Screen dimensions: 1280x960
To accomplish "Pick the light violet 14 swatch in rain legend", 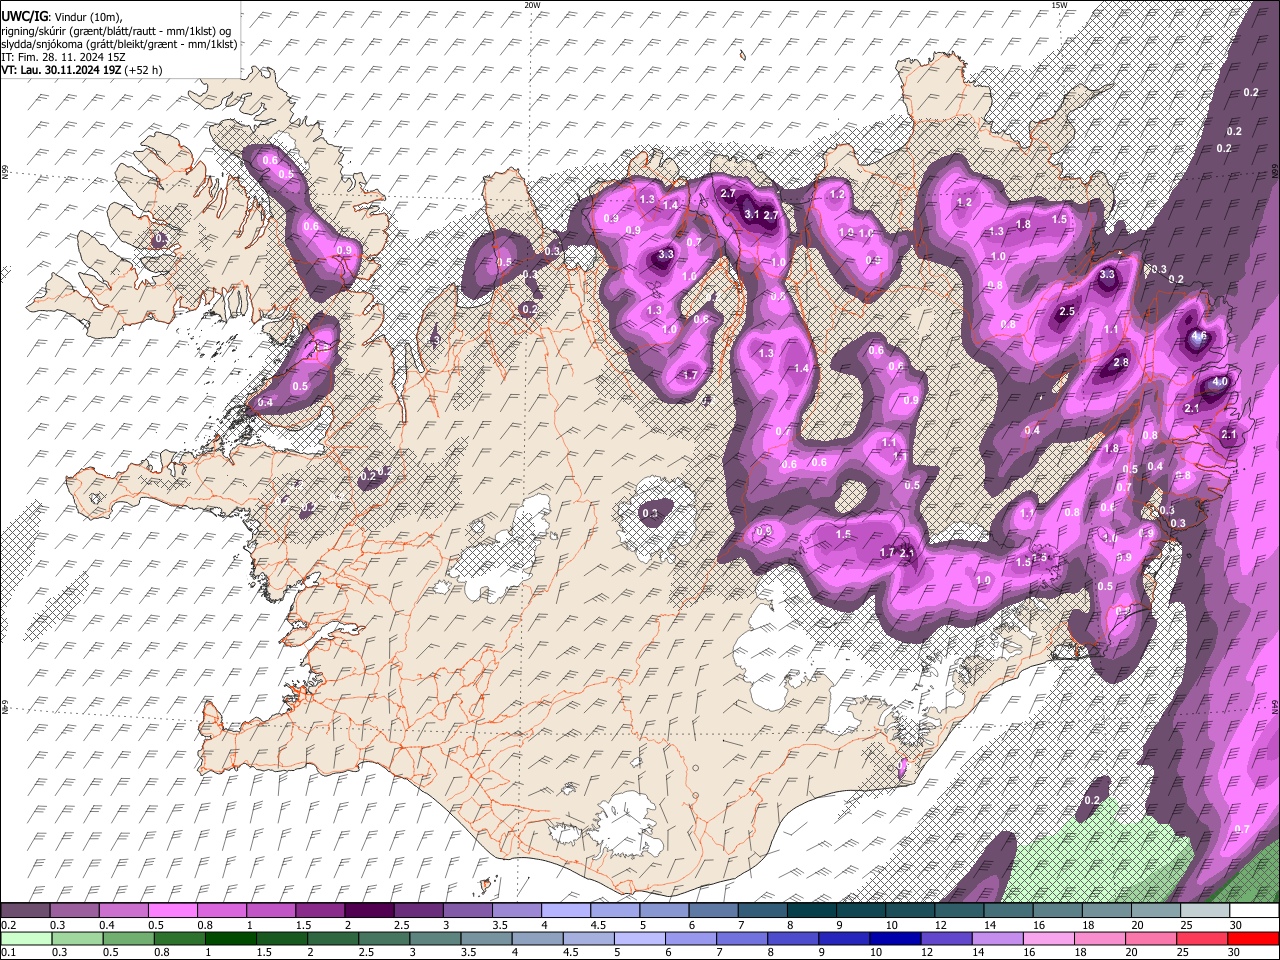I will click(x=996, y=938).
